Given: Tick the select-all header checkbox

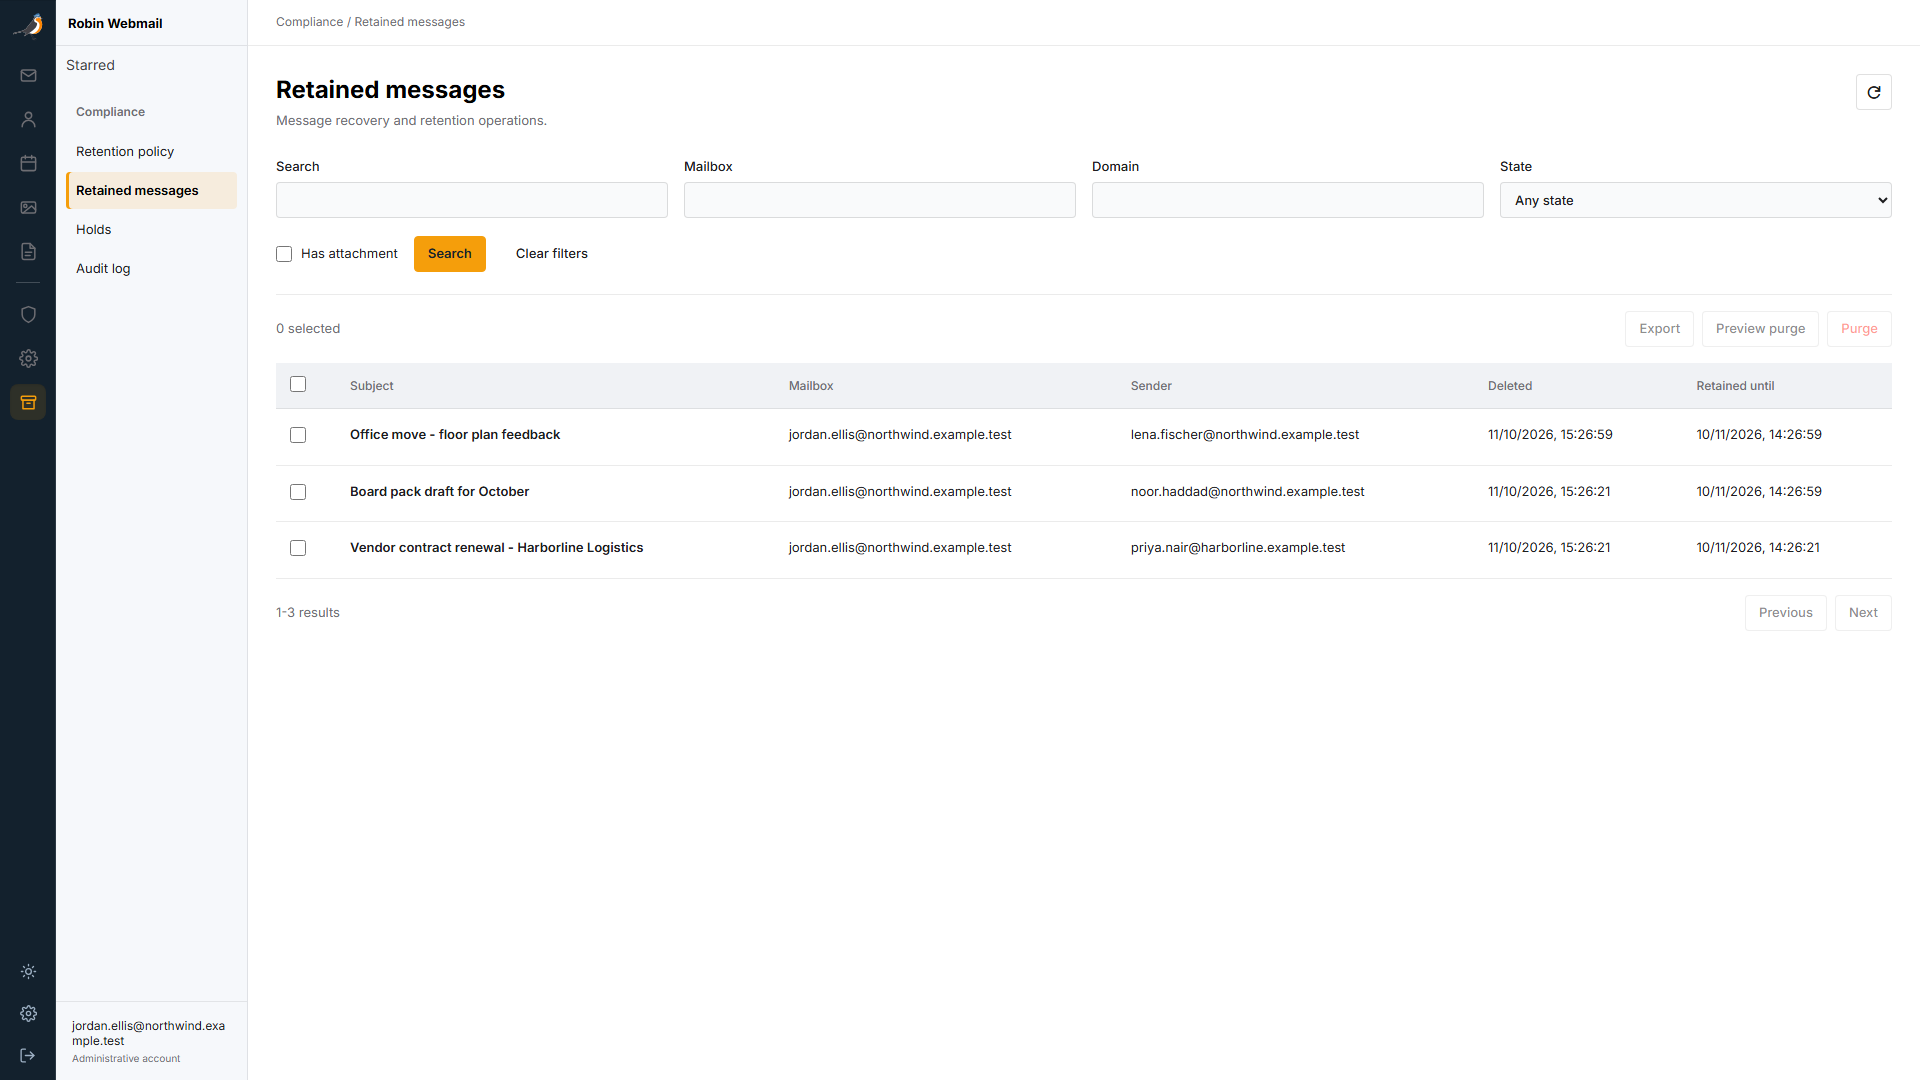Looking at the screenshot, I should [x=298, y=384].
